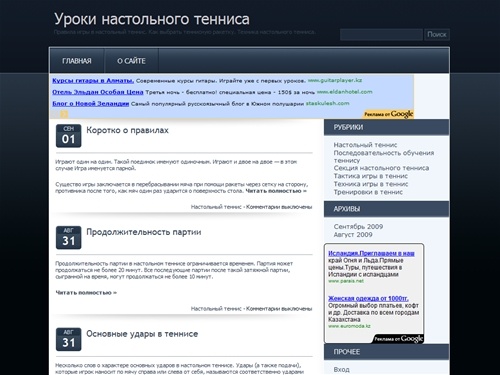The image size is (500, 375).
Task: Select Секция настольного тенниса category
Action: 381,168
